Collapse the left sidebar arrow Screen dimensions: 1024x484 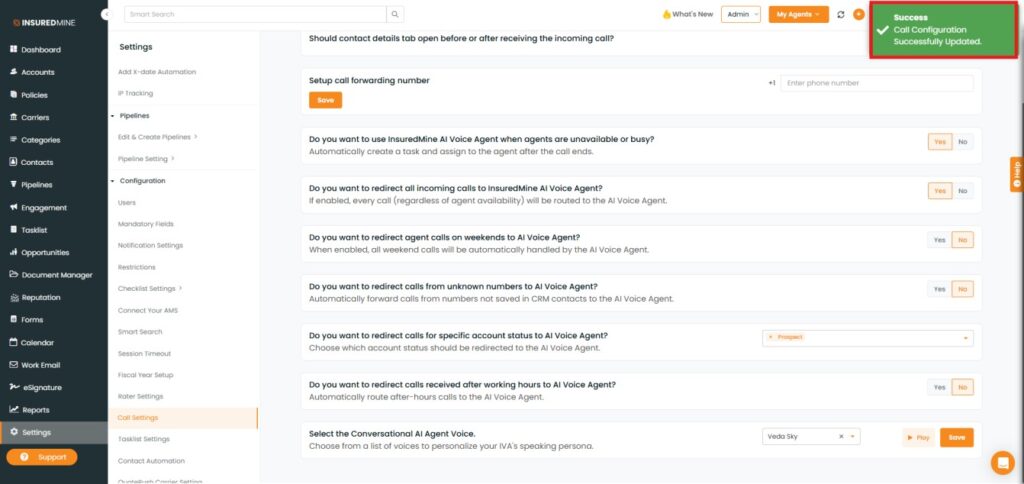point(106,14)
